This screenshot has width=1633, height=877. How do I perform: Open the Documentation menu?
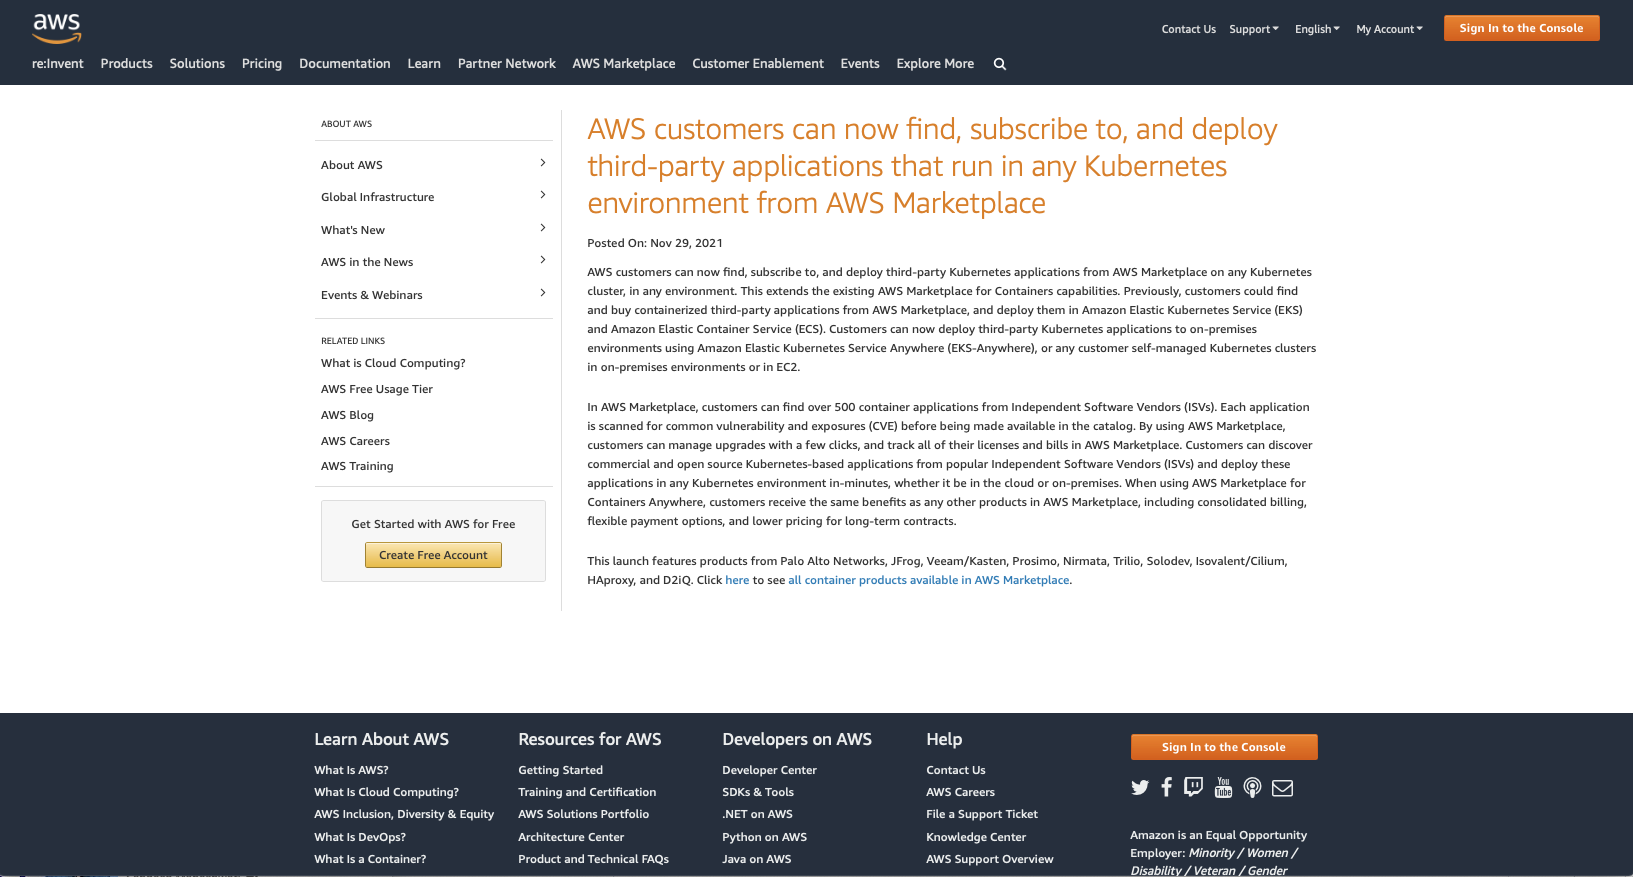click(x=345, y=64)
